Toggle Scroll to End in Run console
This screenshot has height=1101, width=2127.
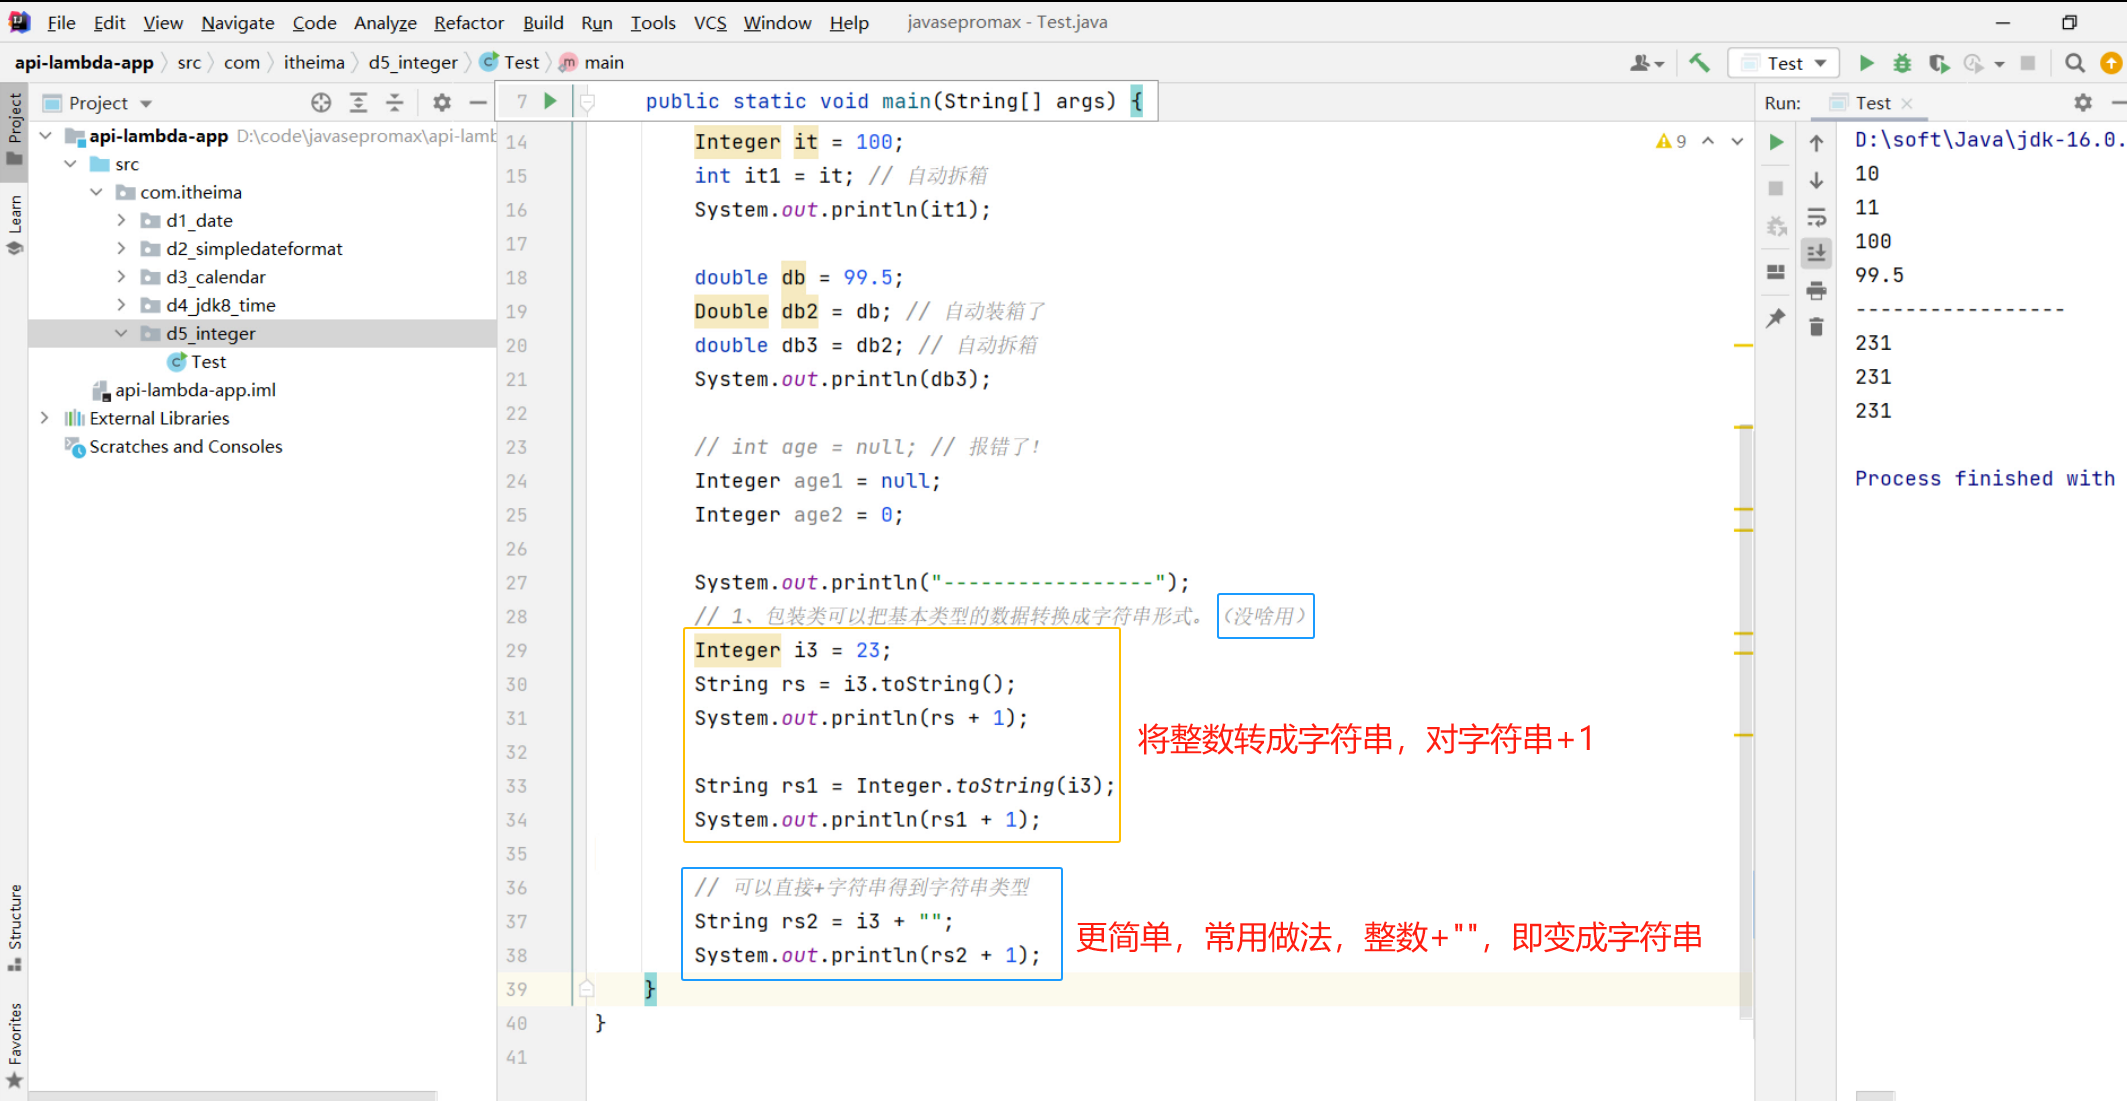(1816, 253)
